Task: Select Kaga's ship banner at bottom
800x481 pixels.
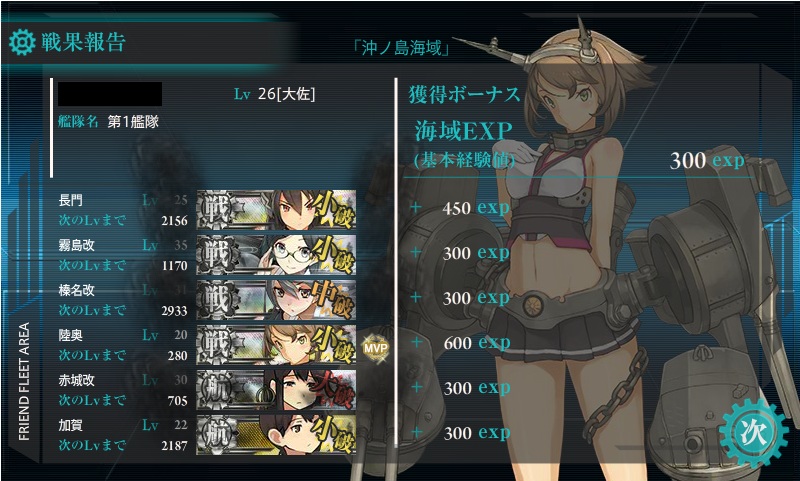Action: point(276,435)
